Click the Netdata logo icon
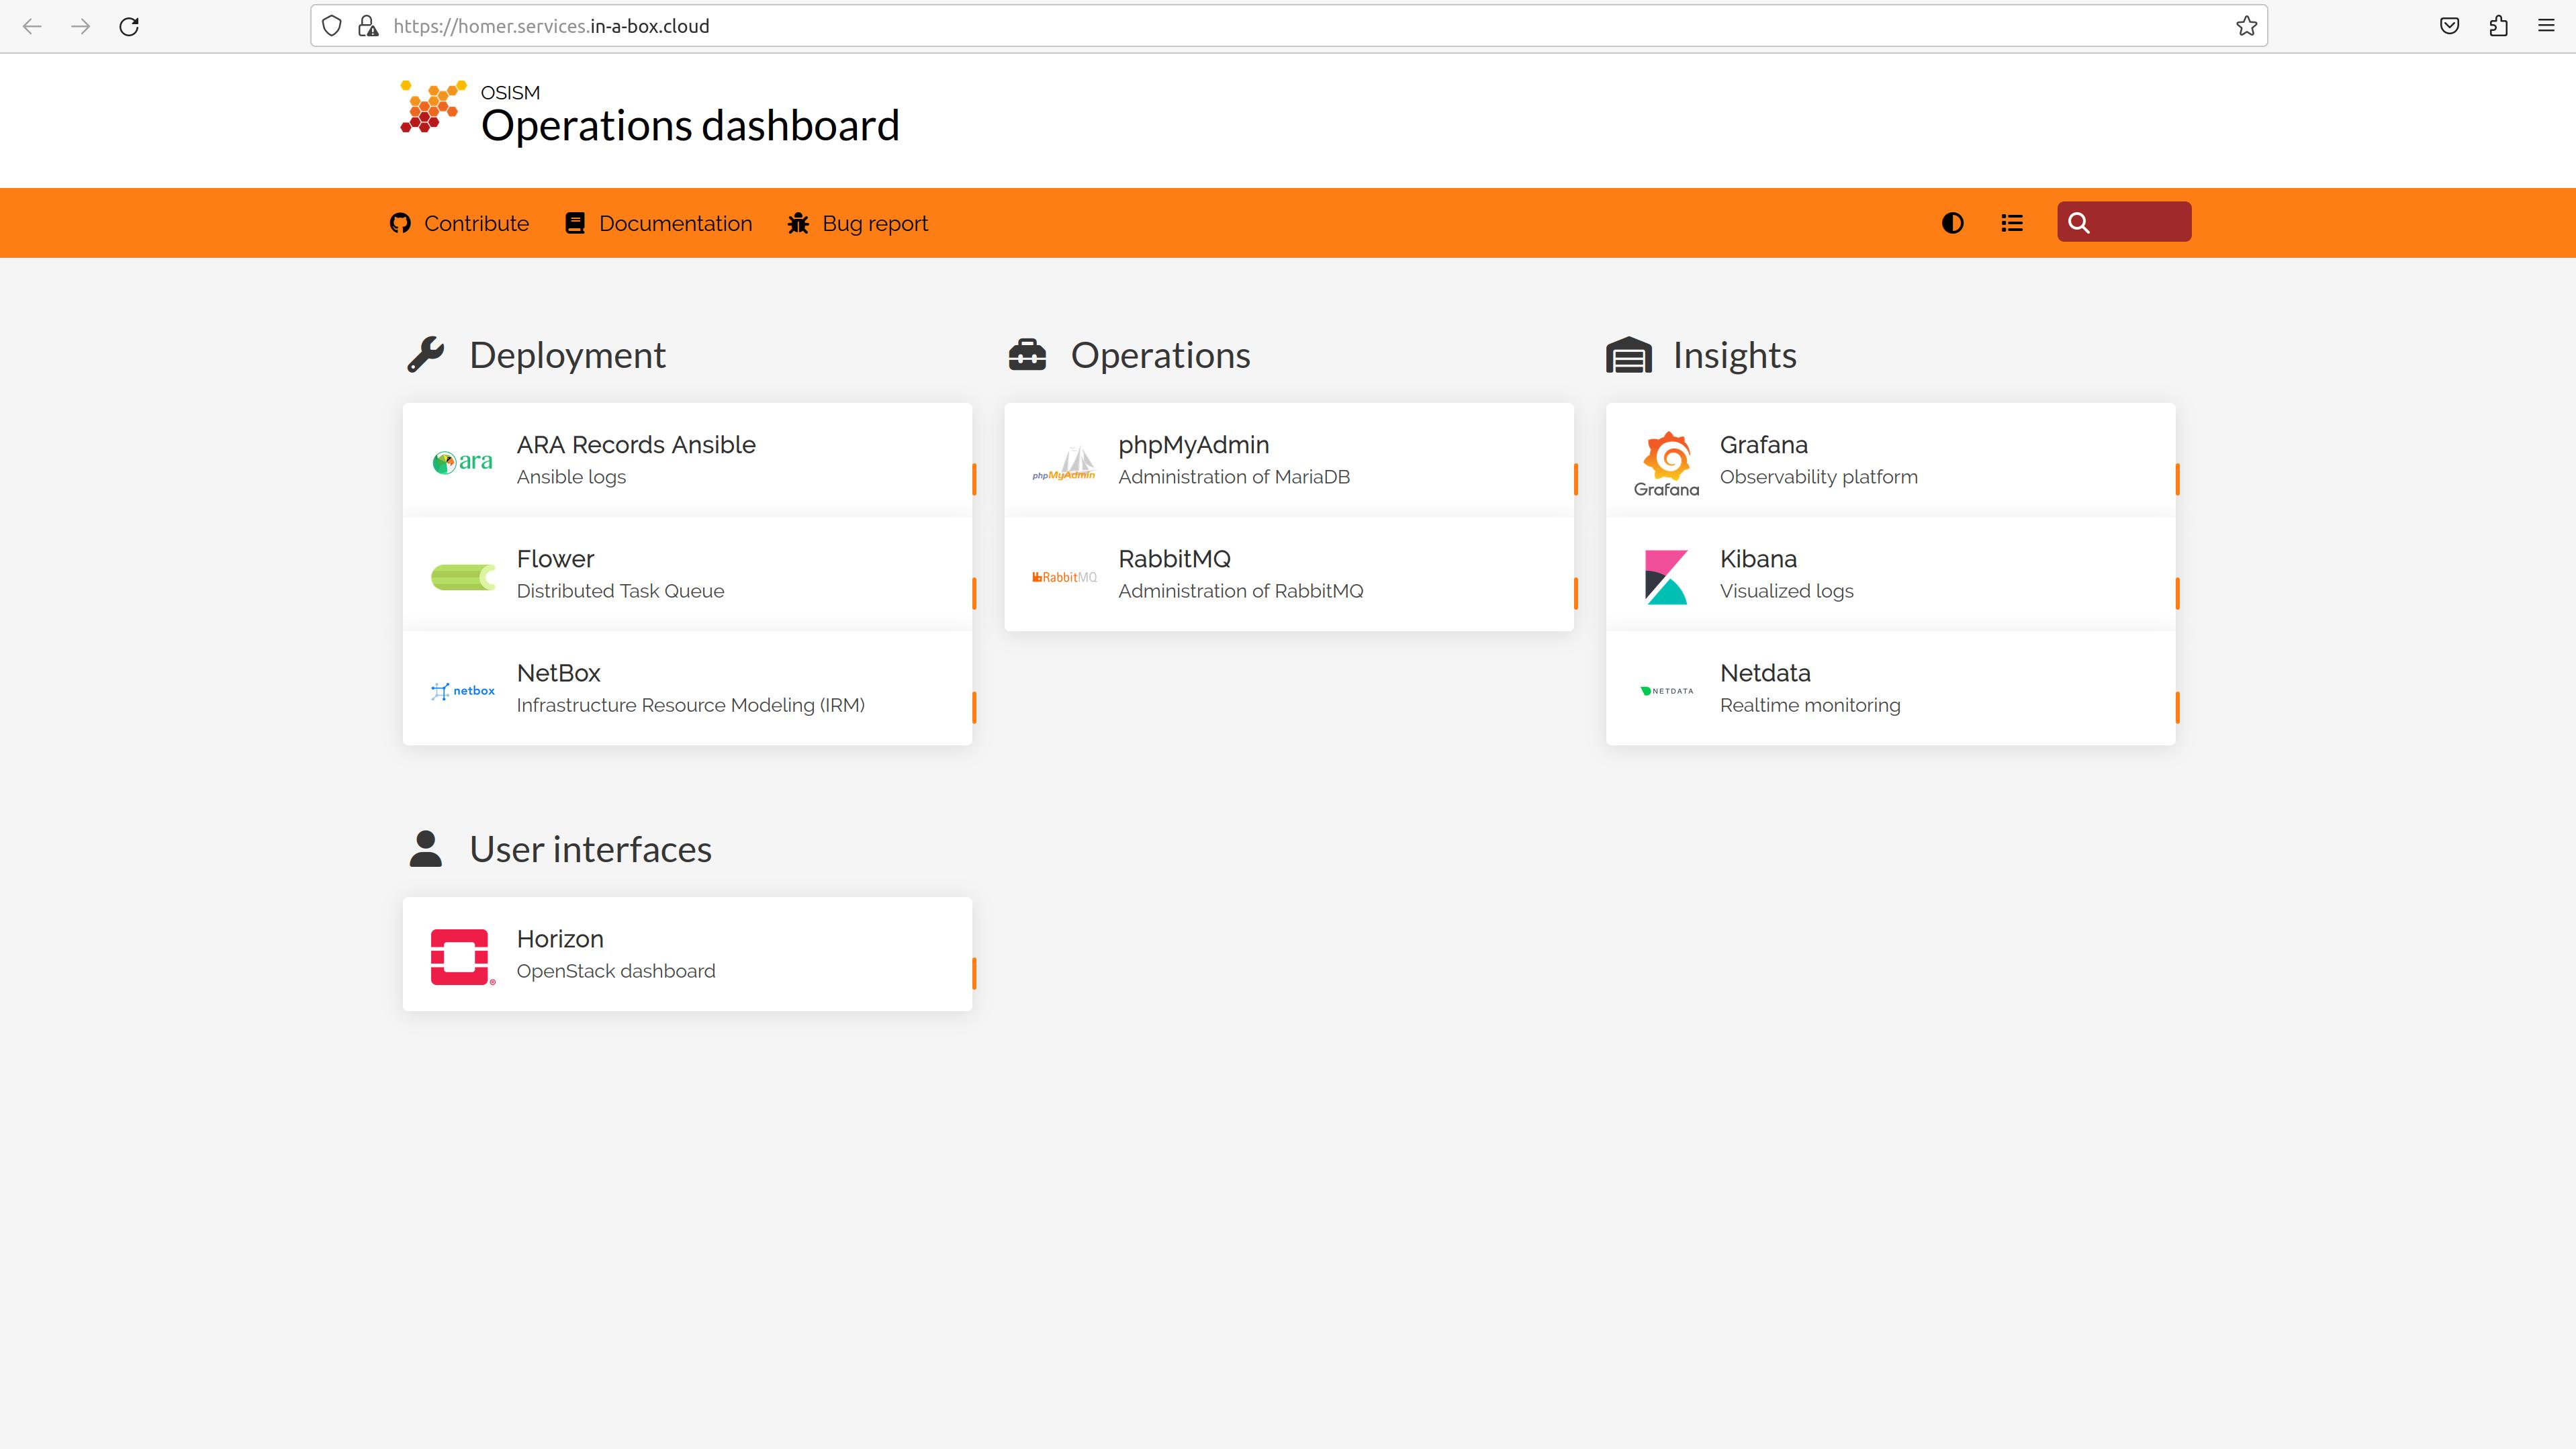The height and width of the screenshot is (1449, 2576). pyautogui.click(x=1666, y=691)
